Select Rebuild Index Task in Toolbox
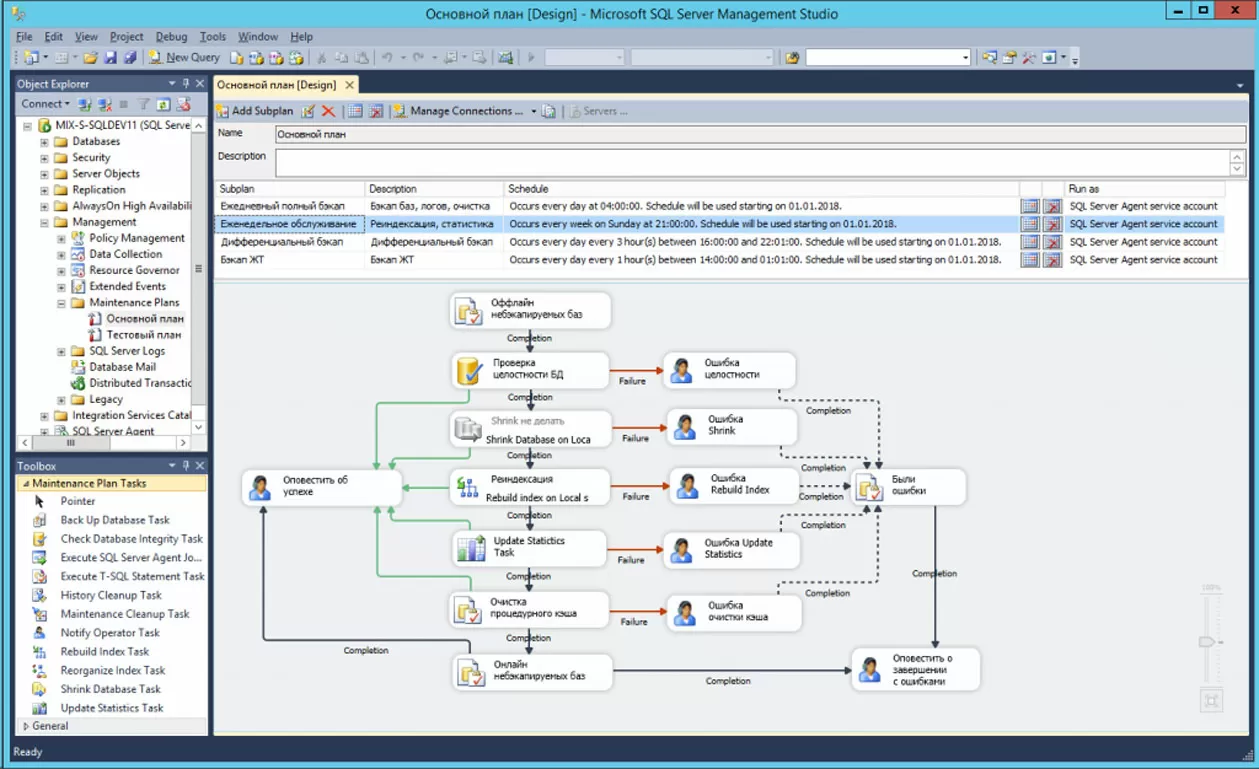This screenshot has height=769, width=1259. [105, 652]
